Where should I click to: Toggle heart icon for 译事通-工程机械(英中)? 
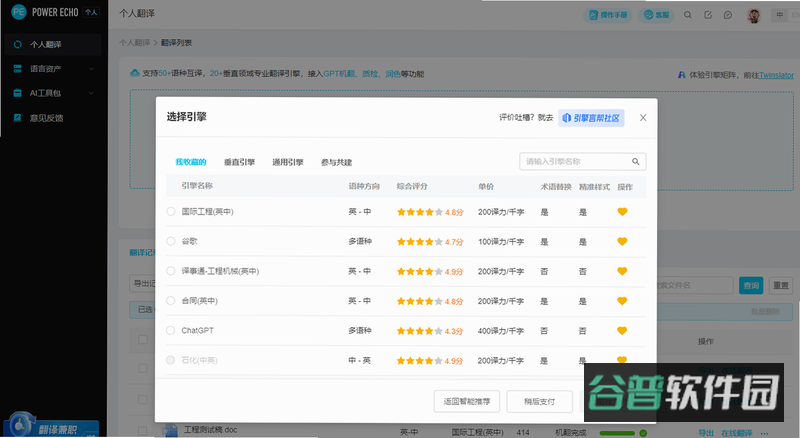(622, 271)
